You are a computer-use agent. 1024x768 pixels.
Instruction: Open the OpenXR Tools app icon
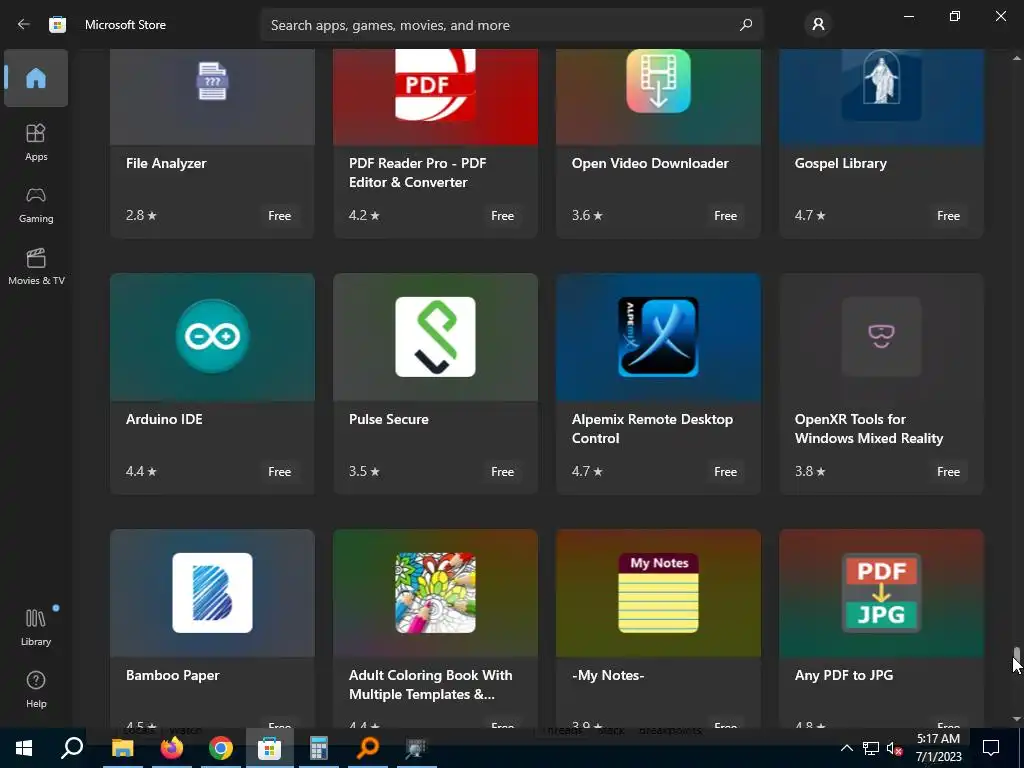[881, 337]
